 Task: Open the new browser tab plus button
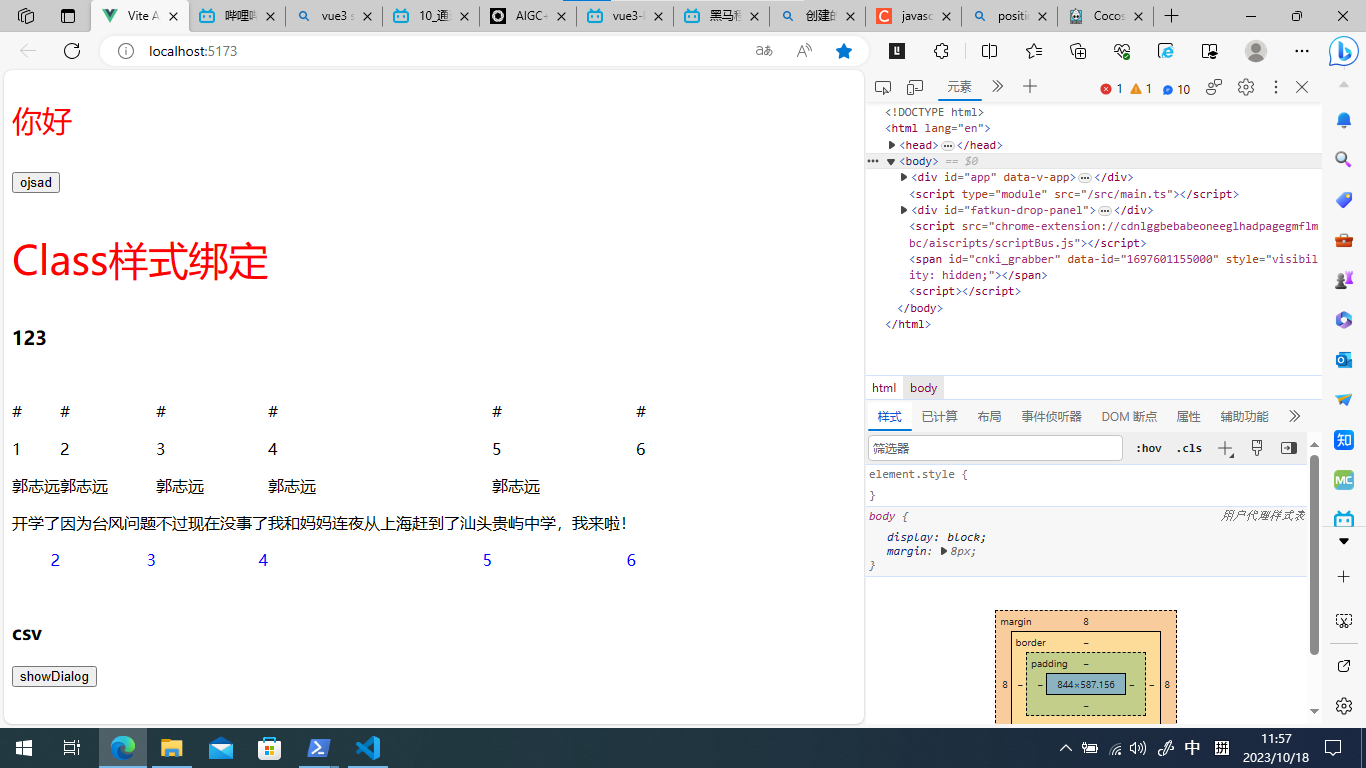[x=1172, y=16]
